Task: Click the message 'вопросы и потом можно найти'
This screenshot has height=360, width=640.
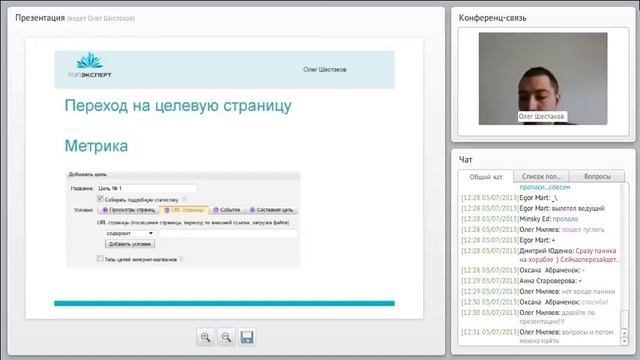Action: point(567,336)
